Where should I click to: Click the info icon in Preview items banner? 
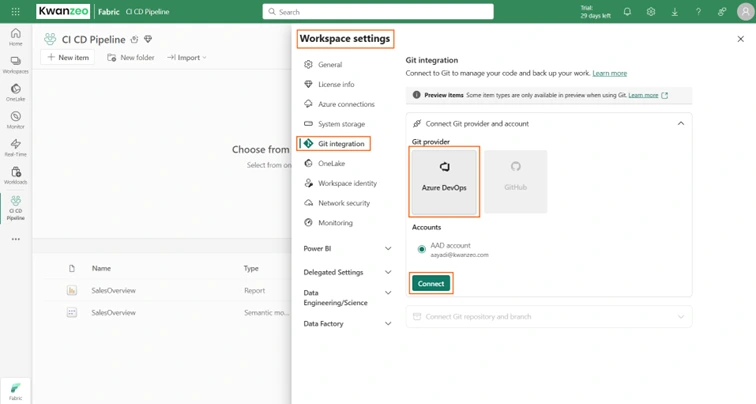[x=417, y=95]
